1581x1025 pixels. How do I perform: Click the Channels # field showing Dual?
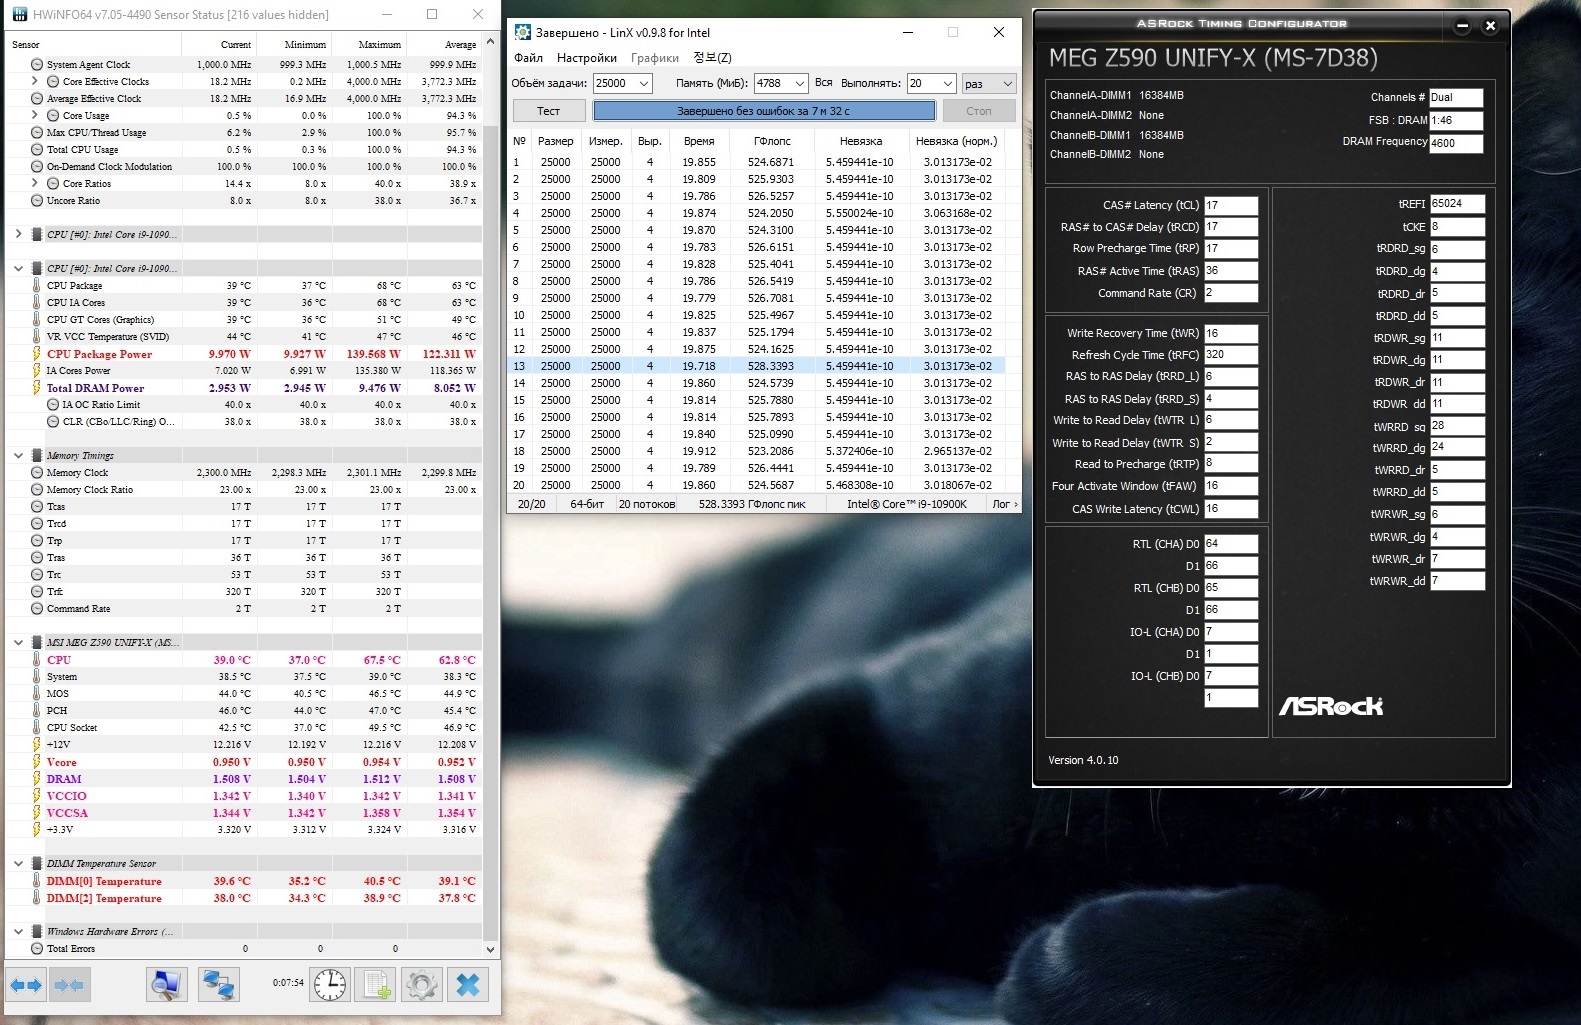(x=1456, y=97)
